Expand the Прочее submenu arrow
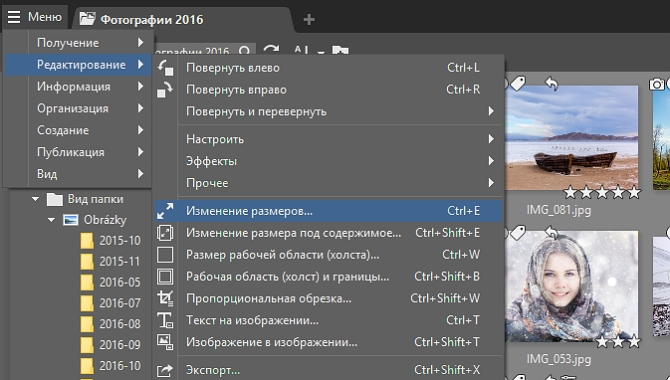 (x=491, y=183)
